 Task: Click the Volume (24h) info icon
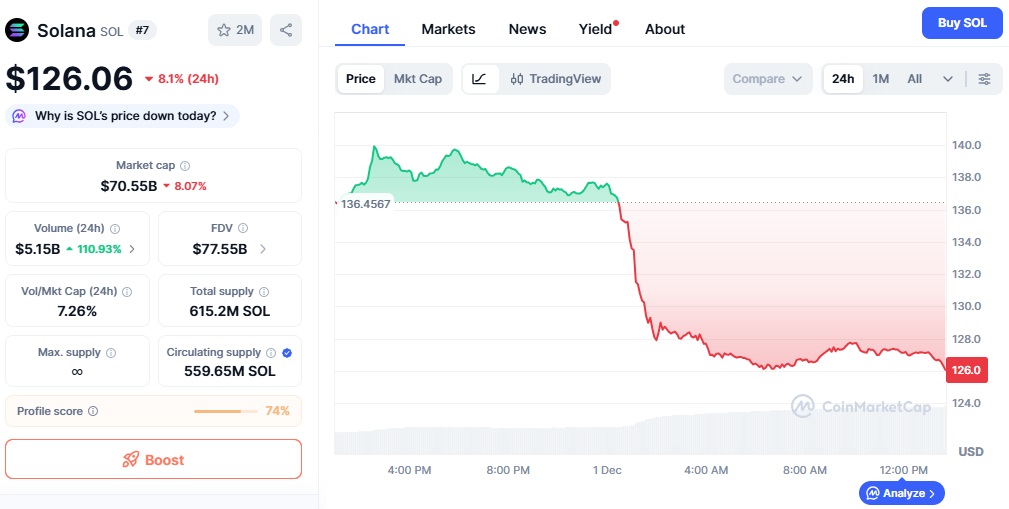click(x=115, y=228)
